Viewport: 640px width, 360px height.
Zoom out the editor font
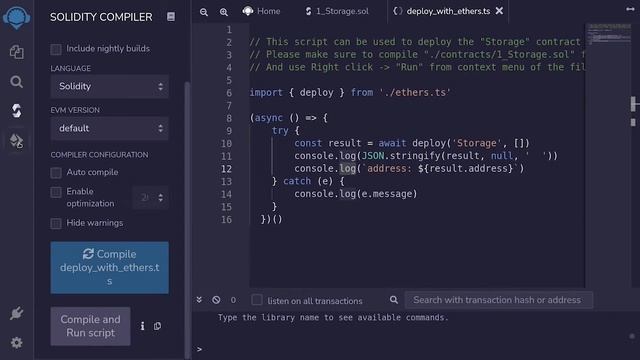pos(204,12)
